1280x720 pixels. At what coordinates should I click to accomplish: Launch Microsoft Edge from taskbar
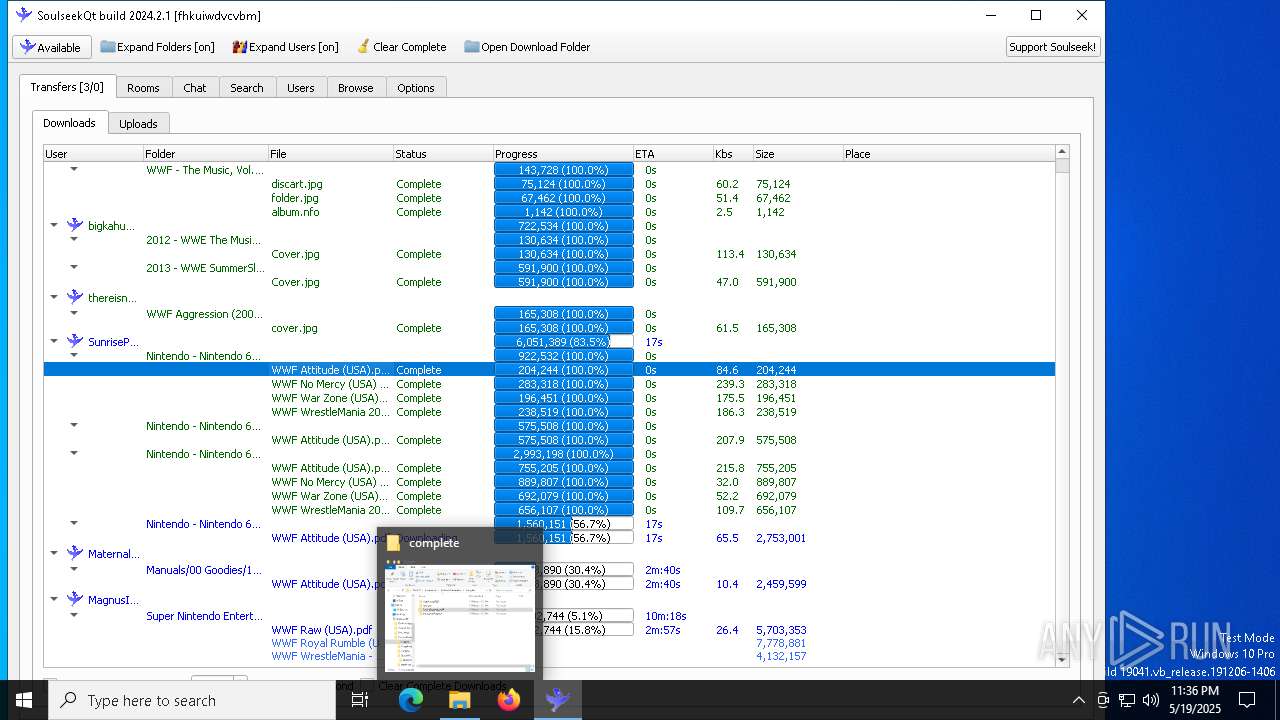(x=411, y=700)
